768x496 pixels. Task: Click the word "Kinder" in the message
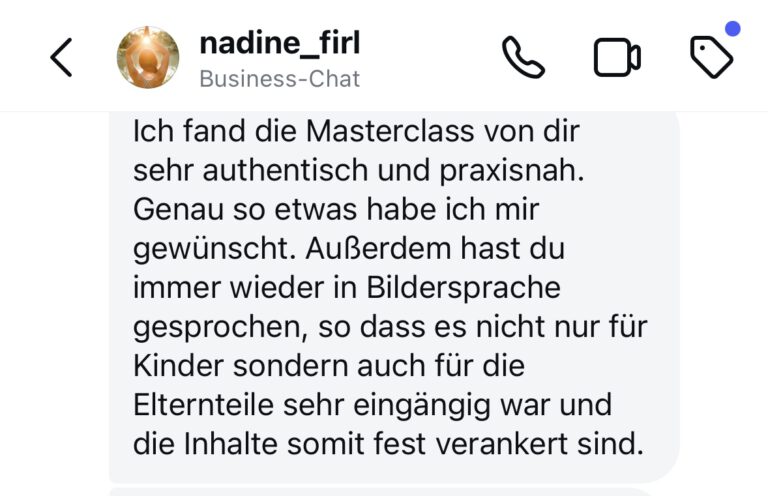point(170,366)
